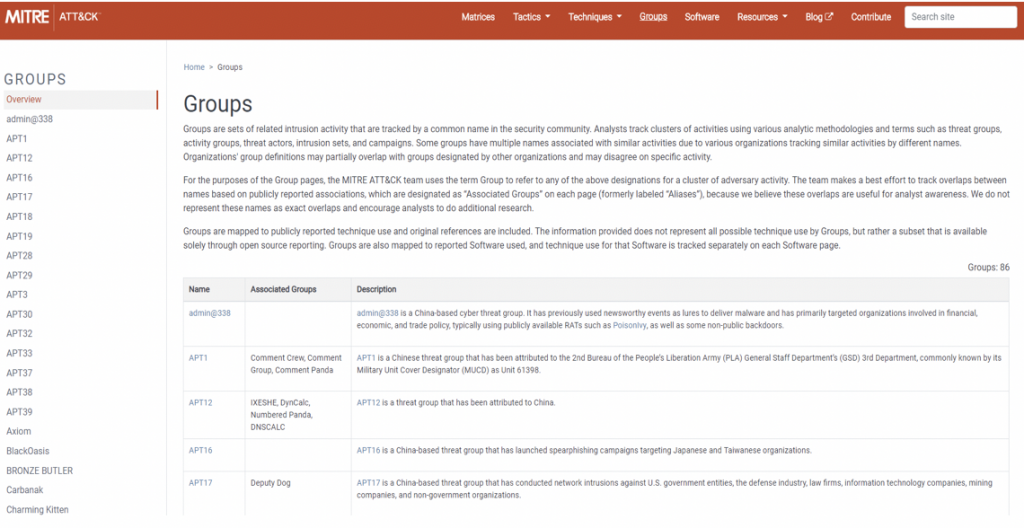The image size is (1024, 528).
Task: Select Overview in the Groups sidebar
Action: tap(24, 99)
